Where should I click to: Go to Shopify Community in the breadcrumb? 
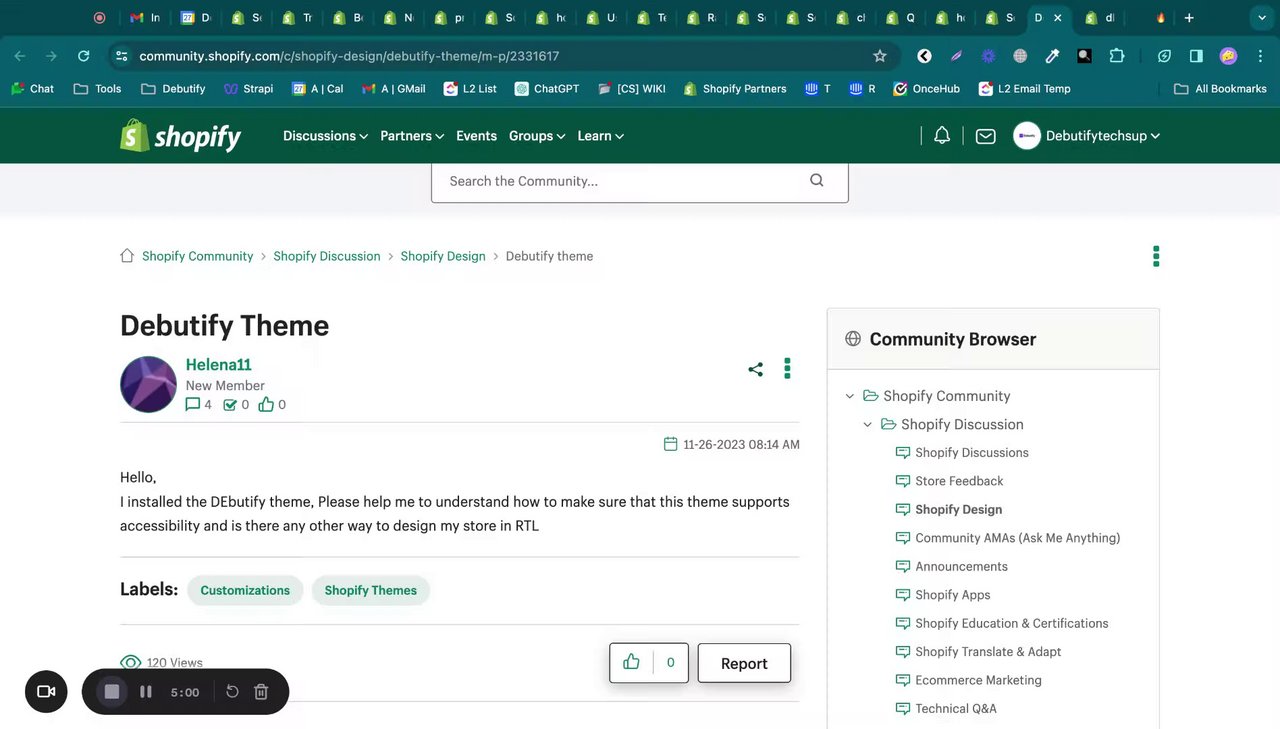pyautogui.click(x=198, y=256)
